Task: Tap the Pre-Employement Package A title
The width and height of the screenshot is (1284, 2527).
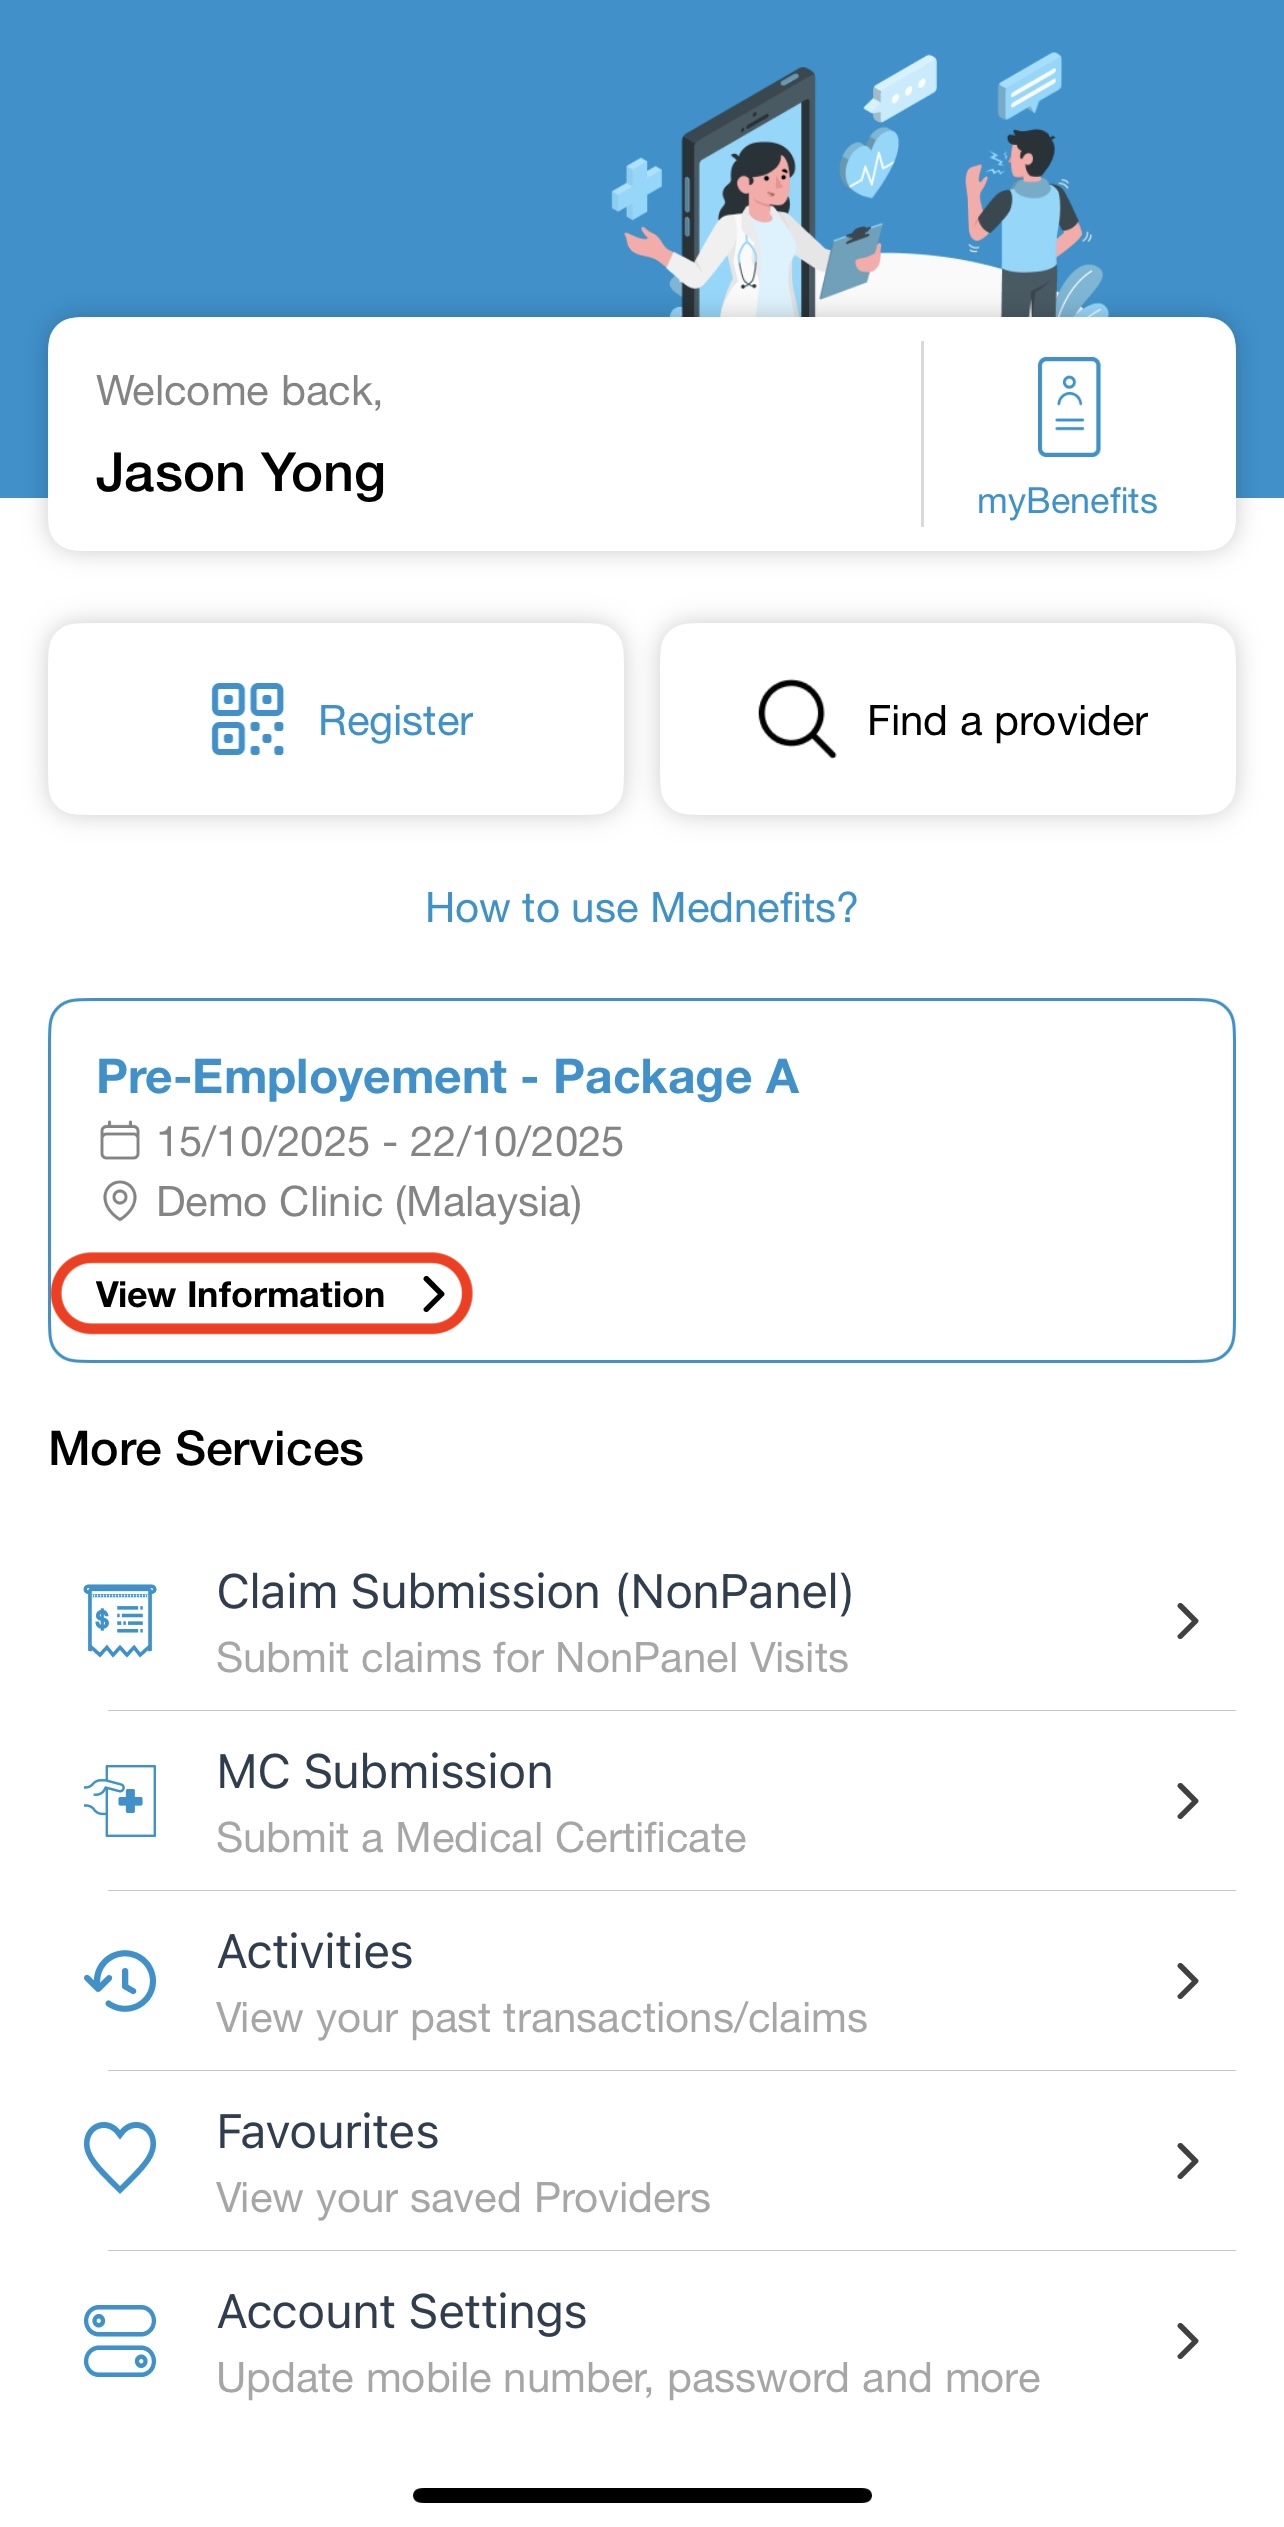Action: point(447,1077)
